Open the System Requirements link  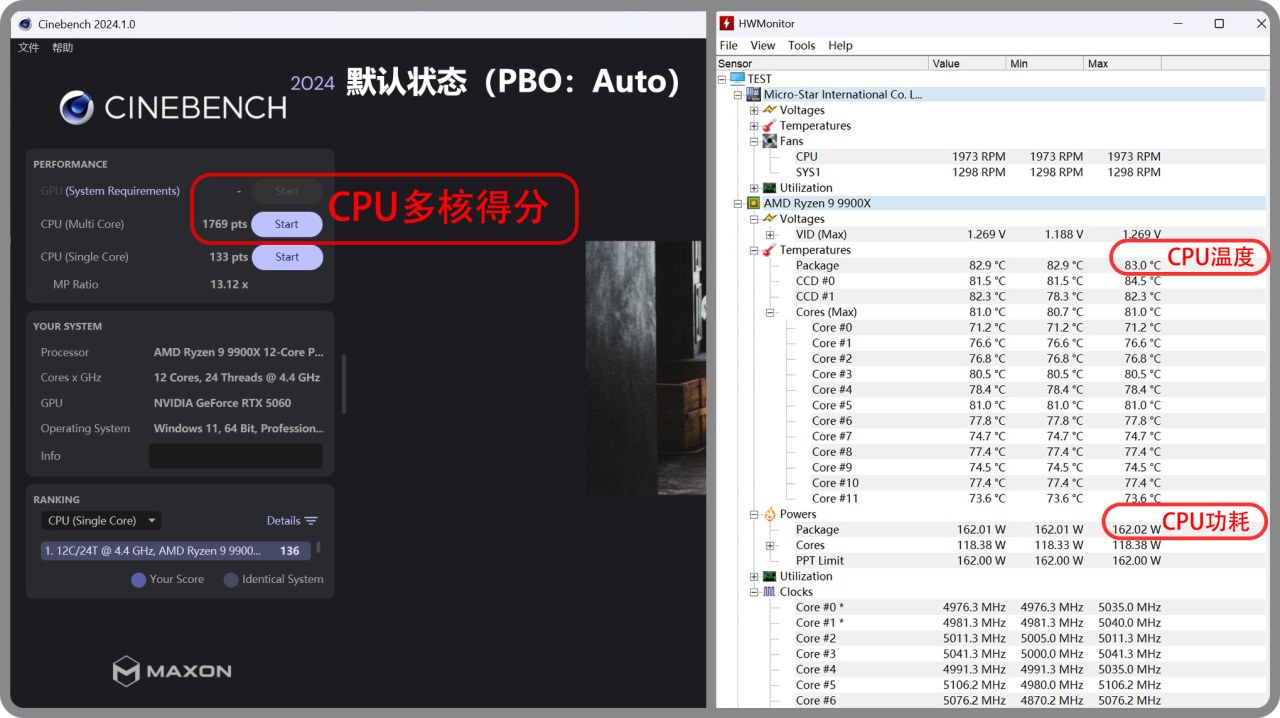(x=123, y=191)
